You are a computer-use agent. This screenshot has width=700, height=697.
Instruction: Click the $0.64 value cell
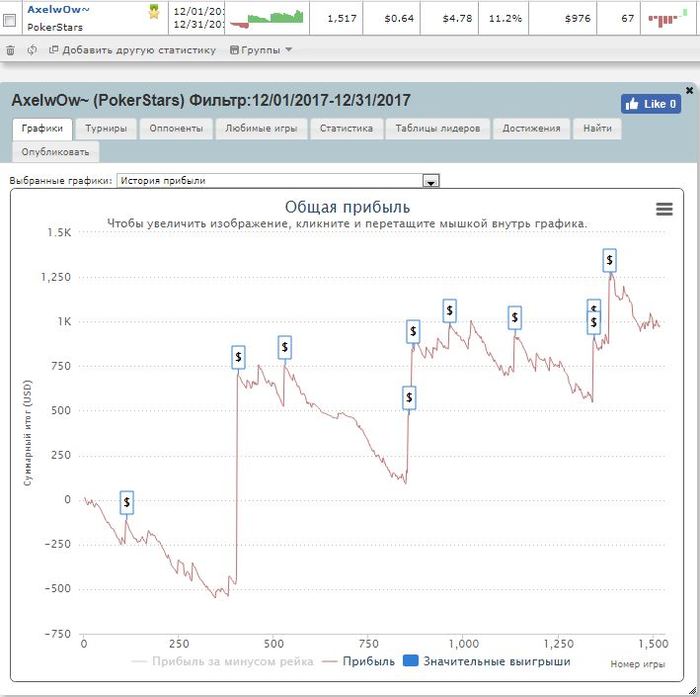click(x=392, y=18)
